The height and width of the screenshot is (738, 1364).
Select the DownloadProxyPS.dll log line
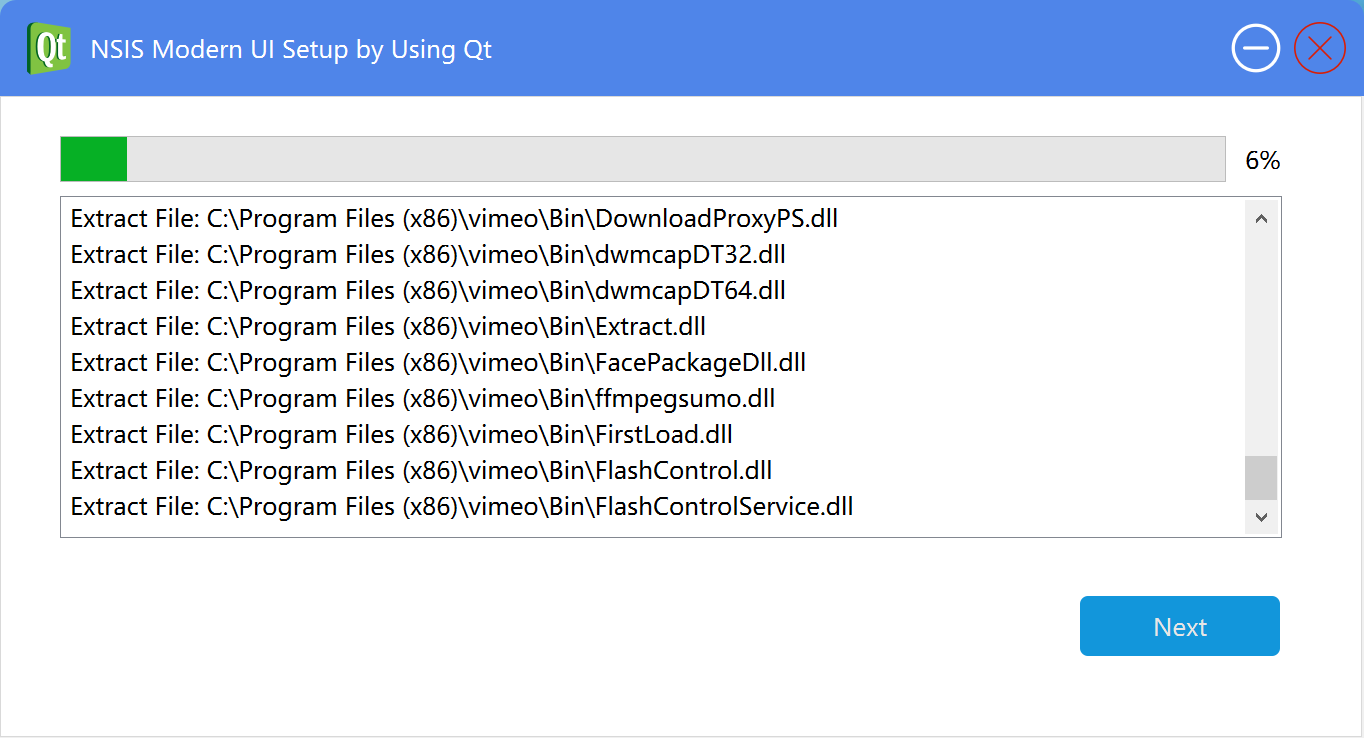[454, 218]
